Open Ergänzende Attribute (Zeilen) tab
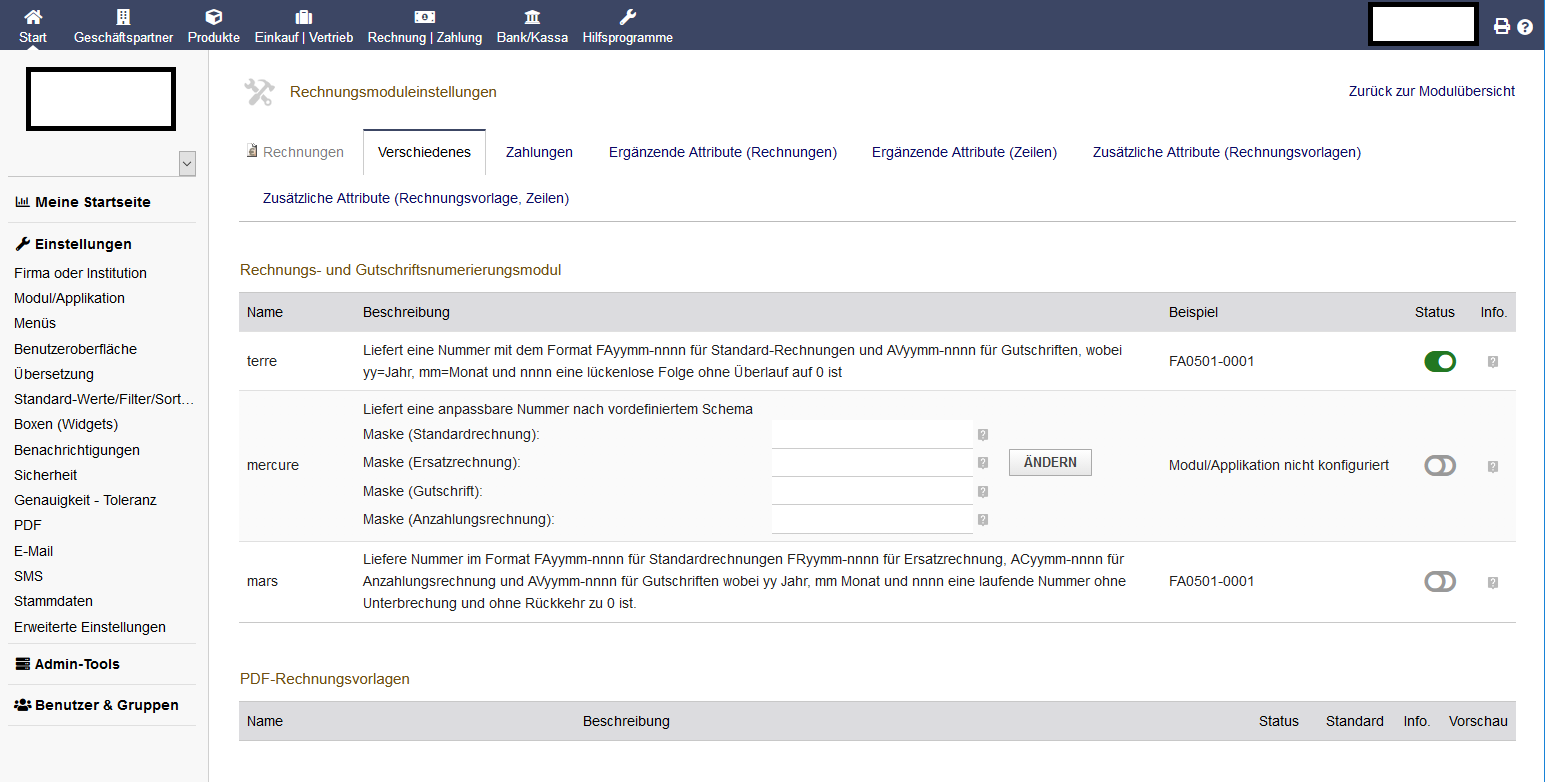The image size is (1545, 782). point(964,152)
